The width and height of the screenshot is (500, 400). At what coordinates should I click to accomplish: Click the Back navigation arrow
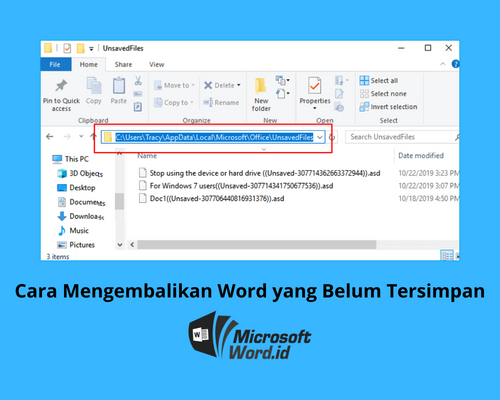50,136
